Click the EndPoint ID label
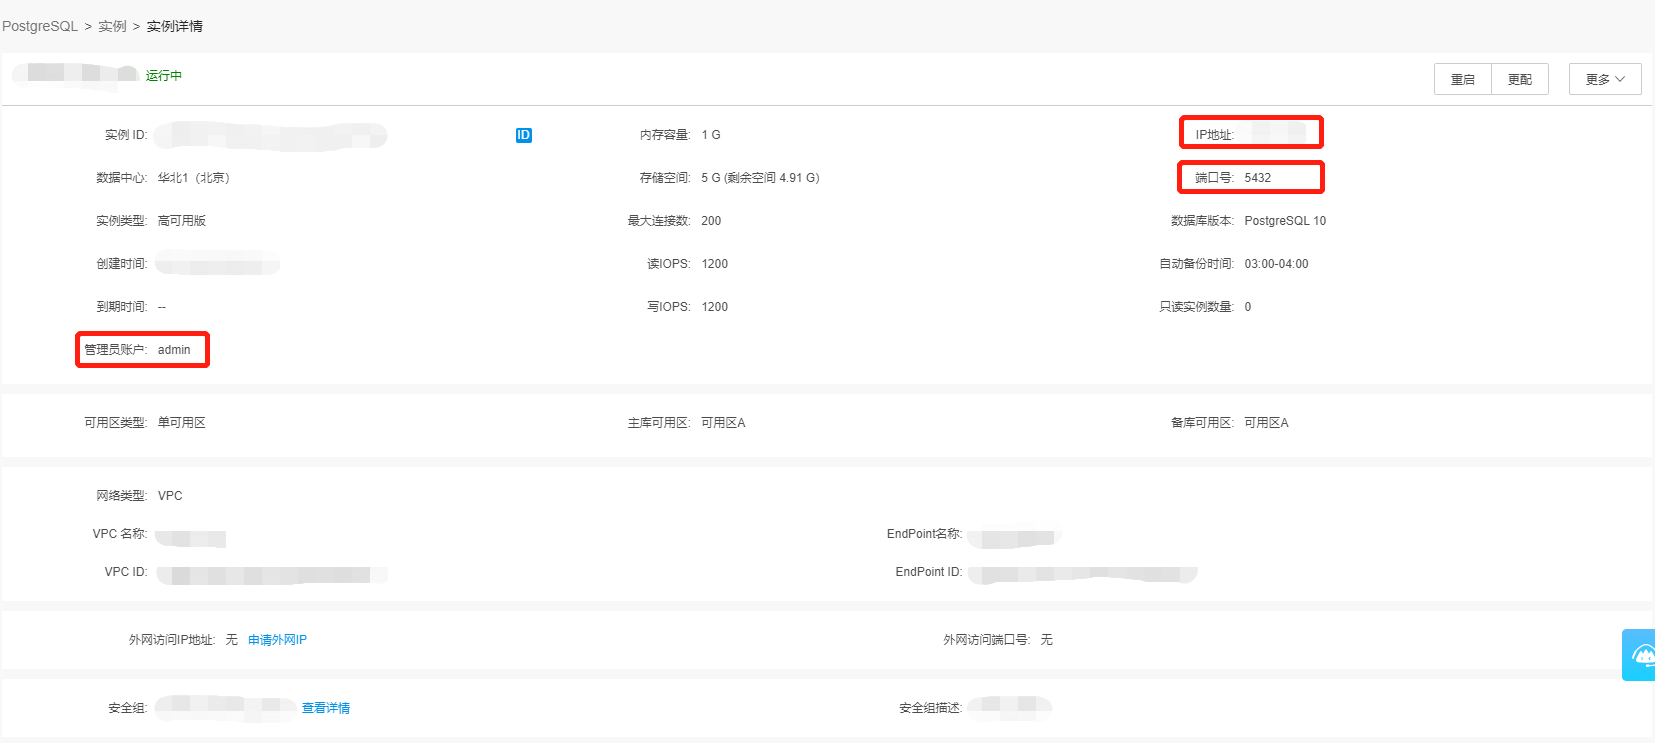 point(929,572)
